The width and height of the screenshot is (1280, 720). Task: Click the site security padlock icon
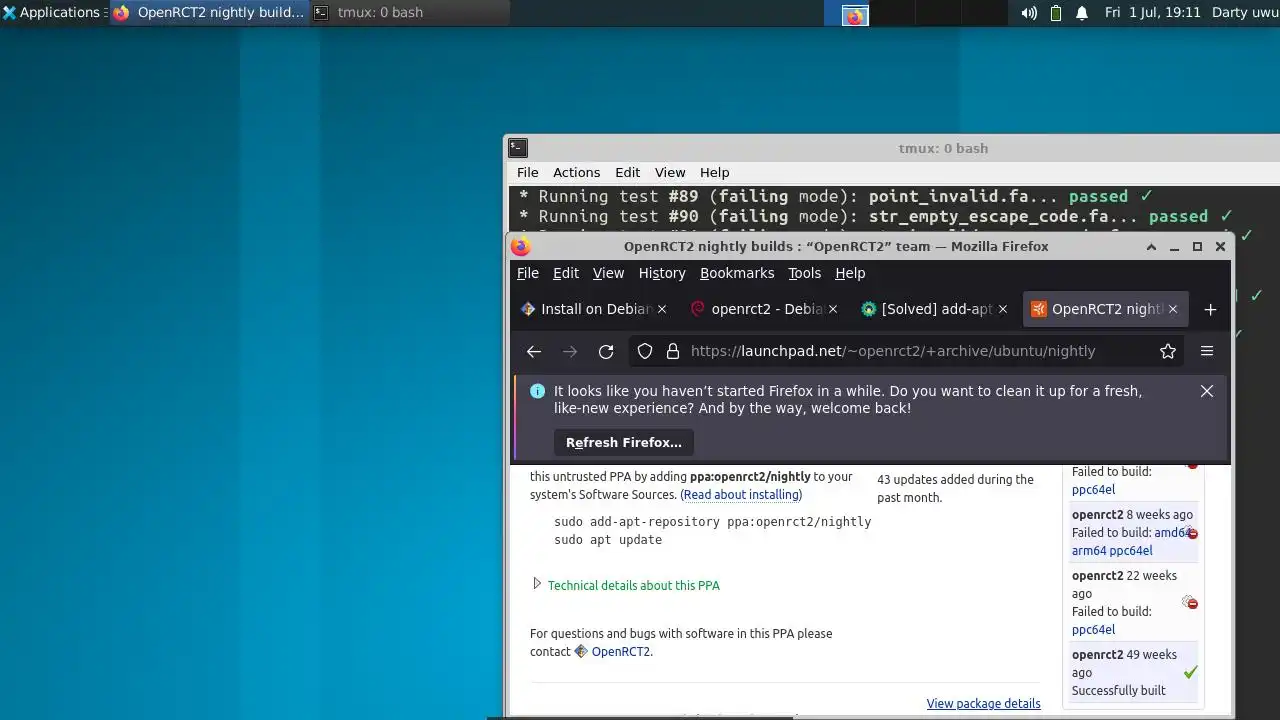point(673,351)
